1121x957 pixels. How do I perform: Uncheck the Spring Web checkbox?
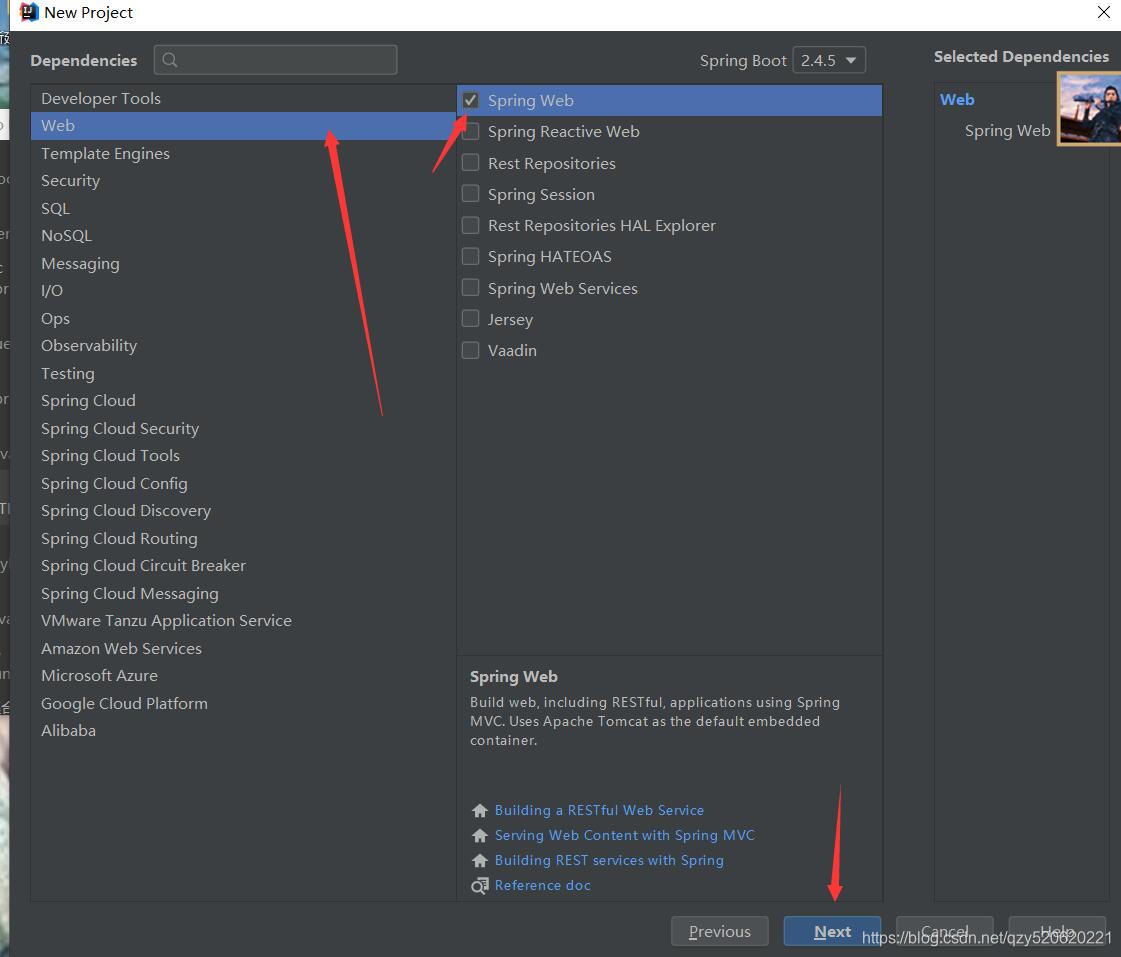coord(470,100)
